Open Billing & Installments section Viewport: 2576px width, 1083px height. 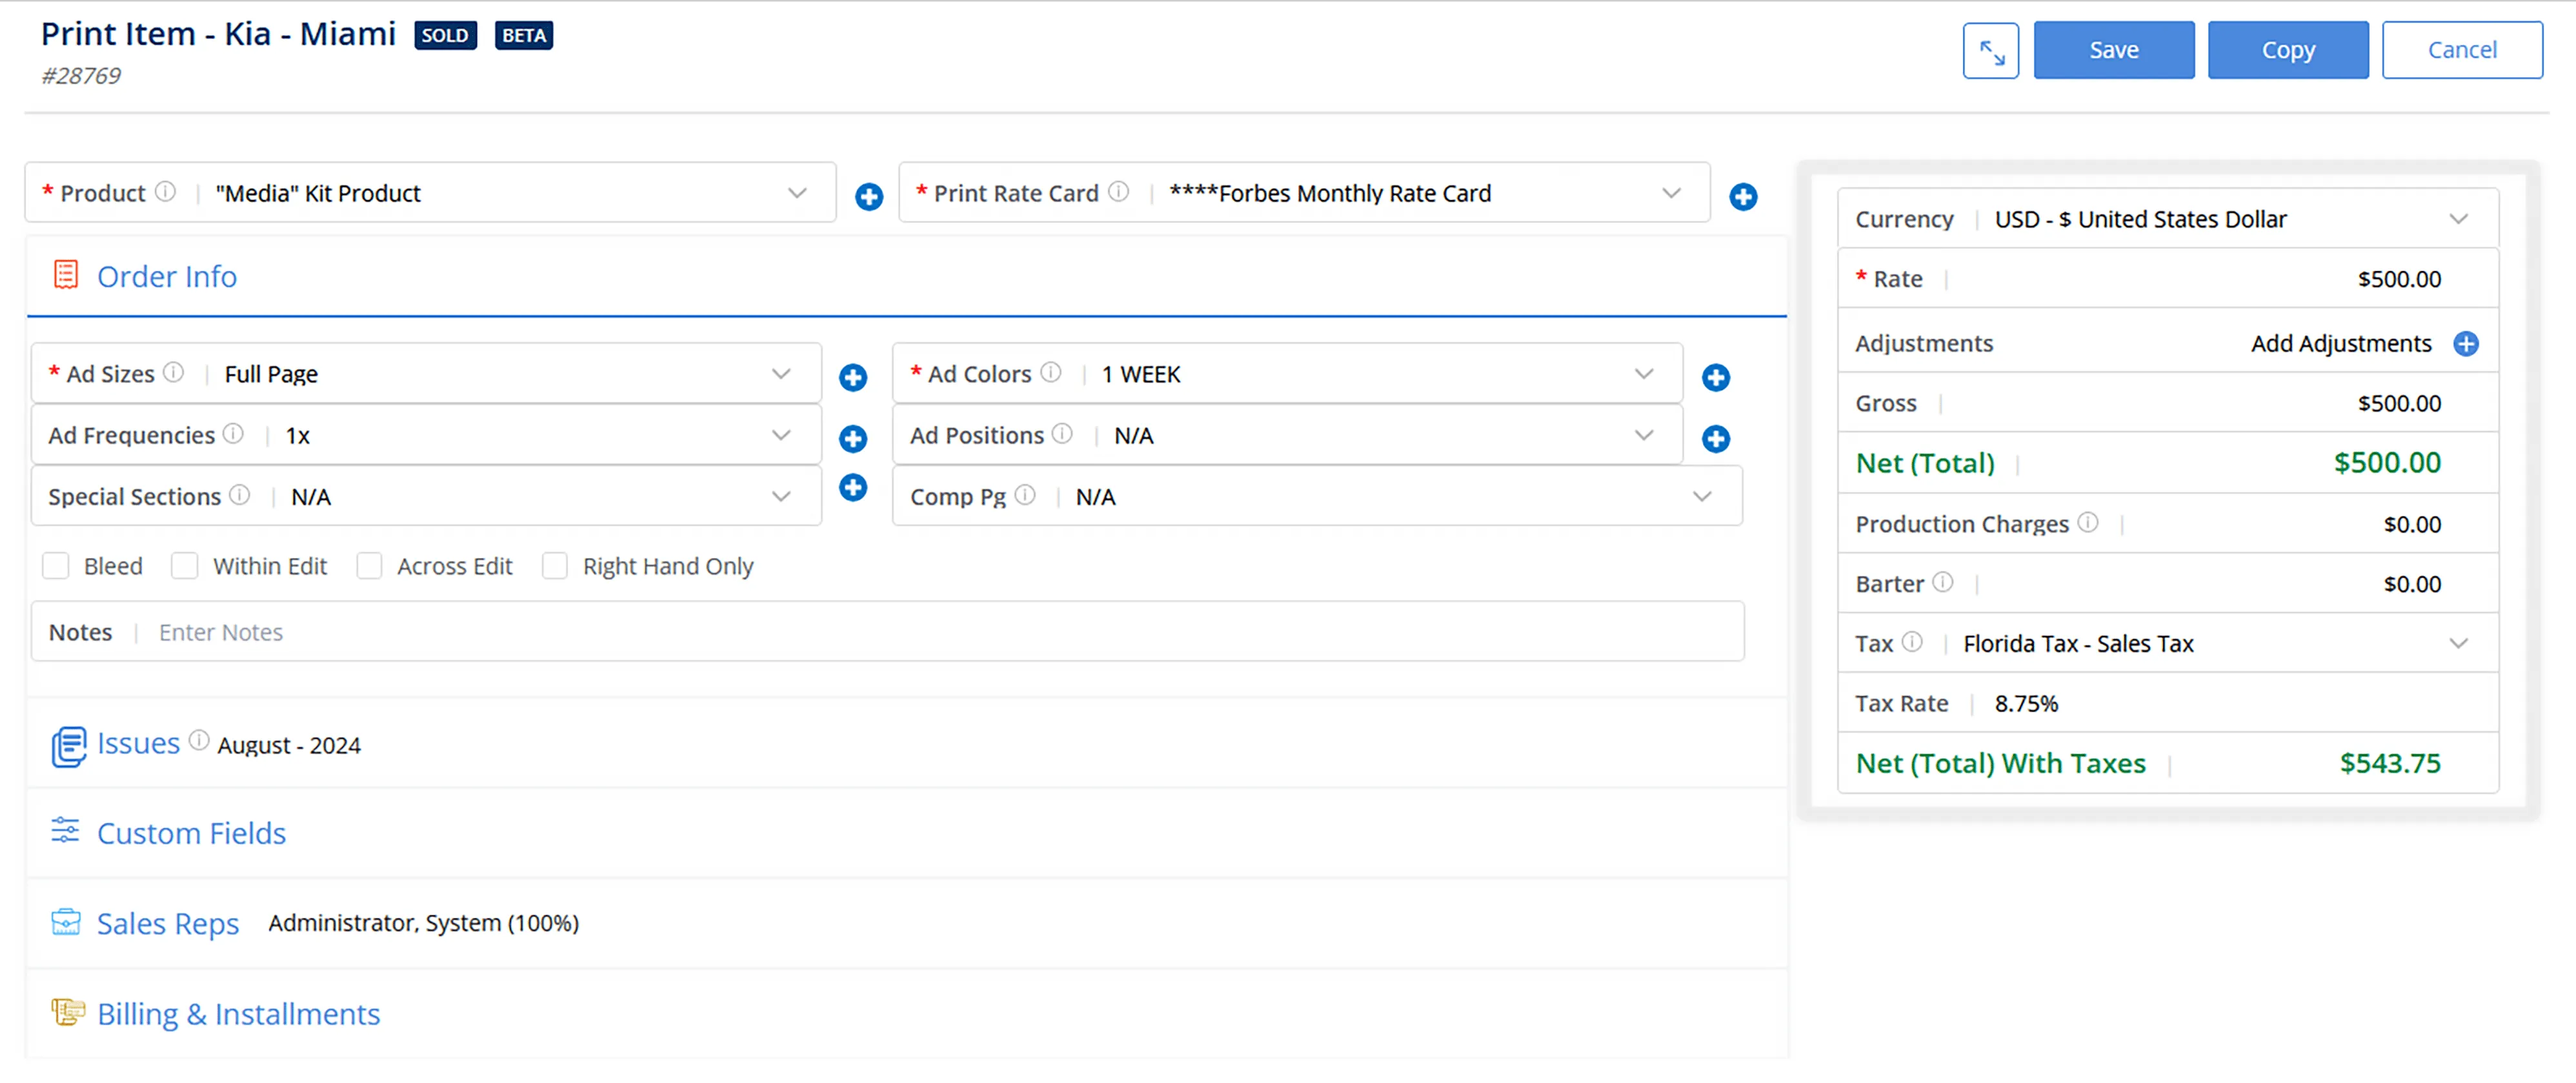(238, 1014)
